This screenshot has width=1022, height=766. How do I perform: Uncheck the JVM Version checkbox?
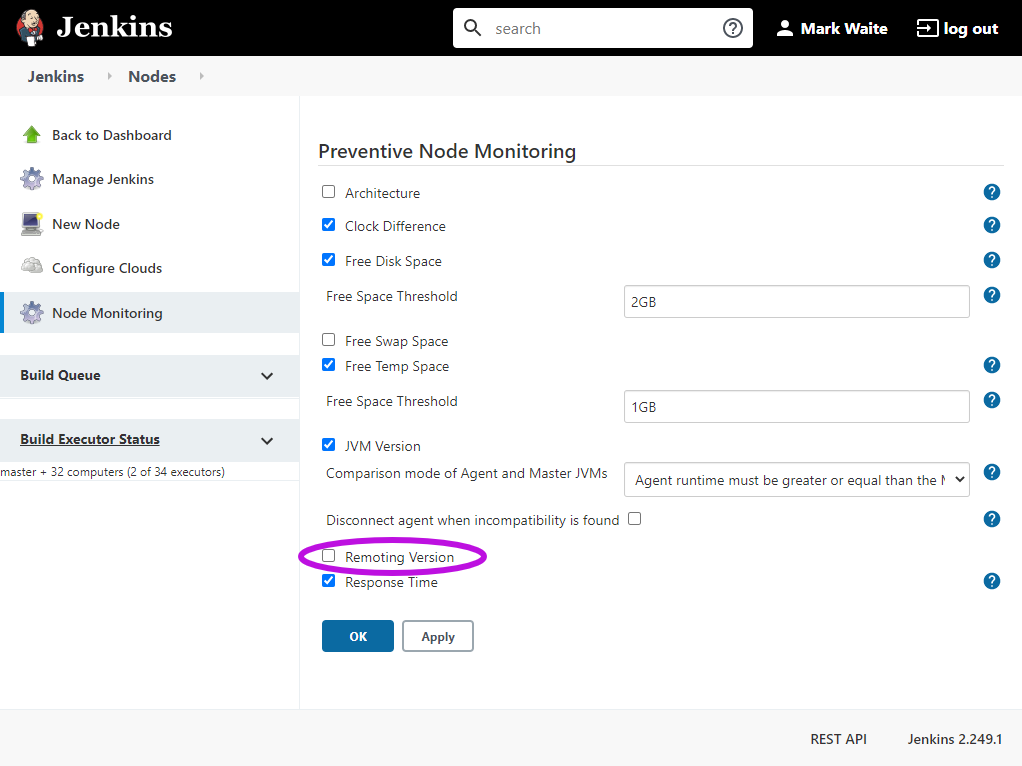(x=328, y=445)
